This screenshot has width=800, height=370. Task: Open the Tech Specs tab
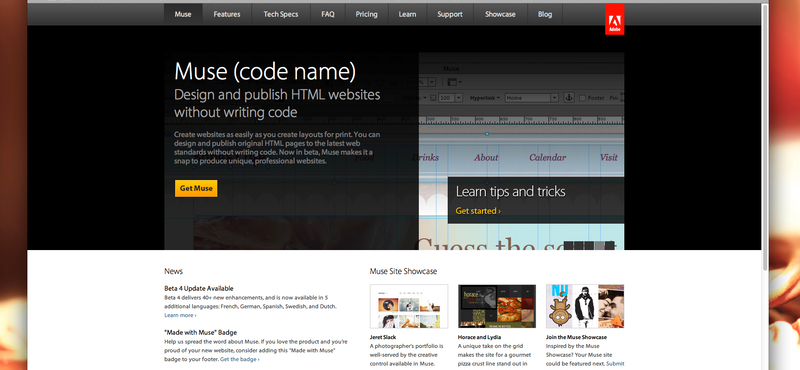[281, 14]
